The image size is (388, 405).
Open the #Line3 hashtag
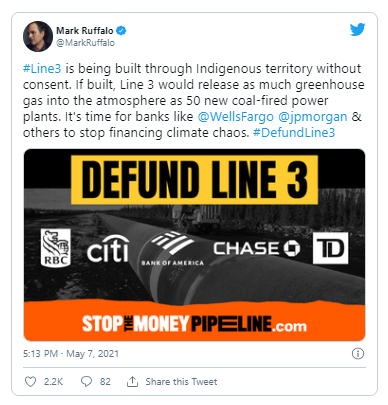(x=42, y=69)
